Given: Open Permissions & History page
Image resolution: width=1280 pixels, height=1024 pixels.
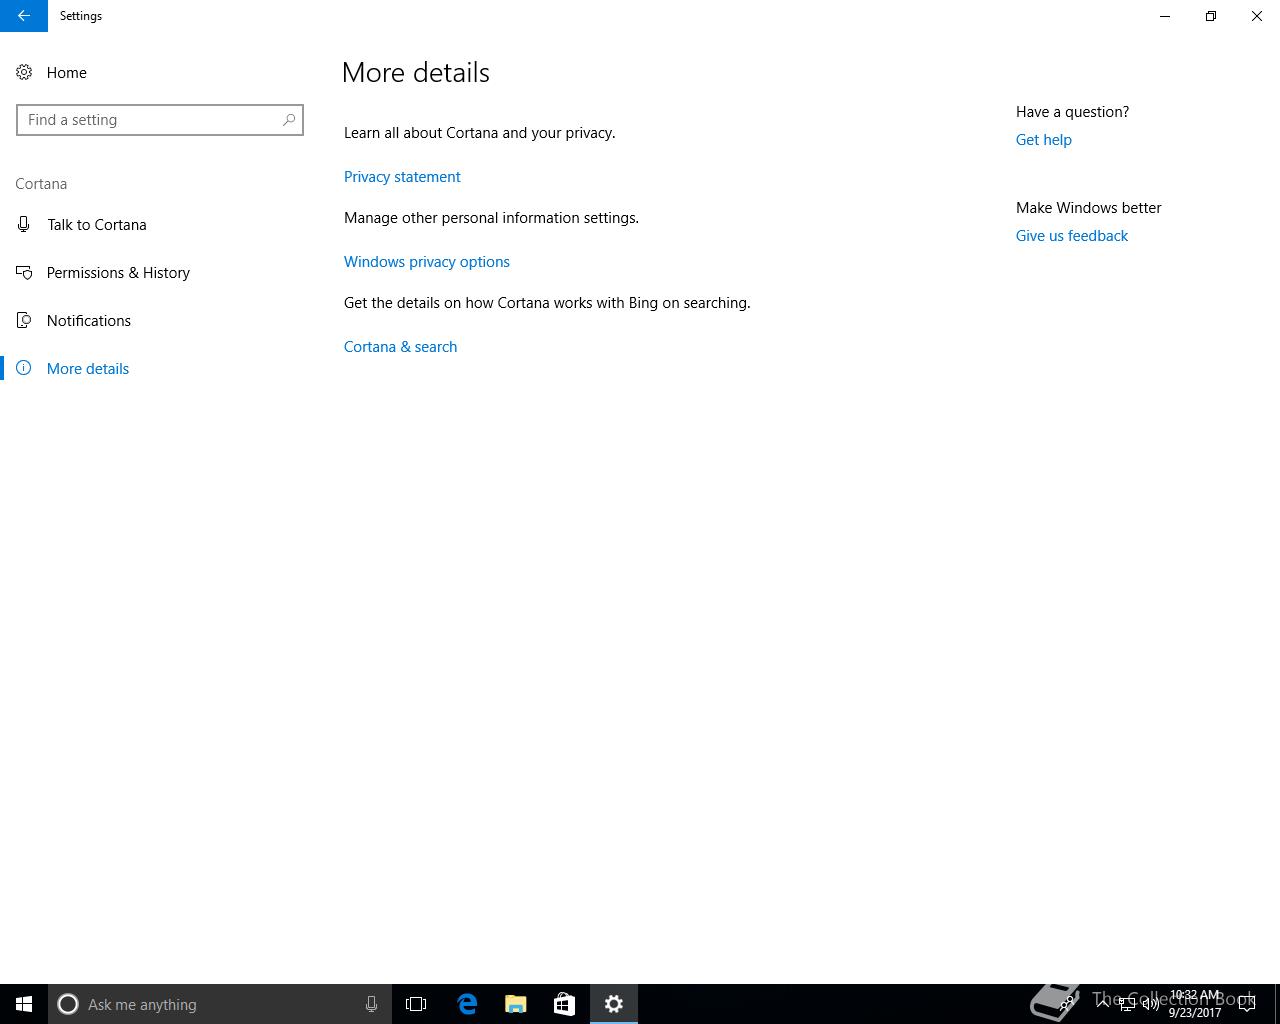Looking at the screenshot, I should pyautogui.click(x=118, y=273).
